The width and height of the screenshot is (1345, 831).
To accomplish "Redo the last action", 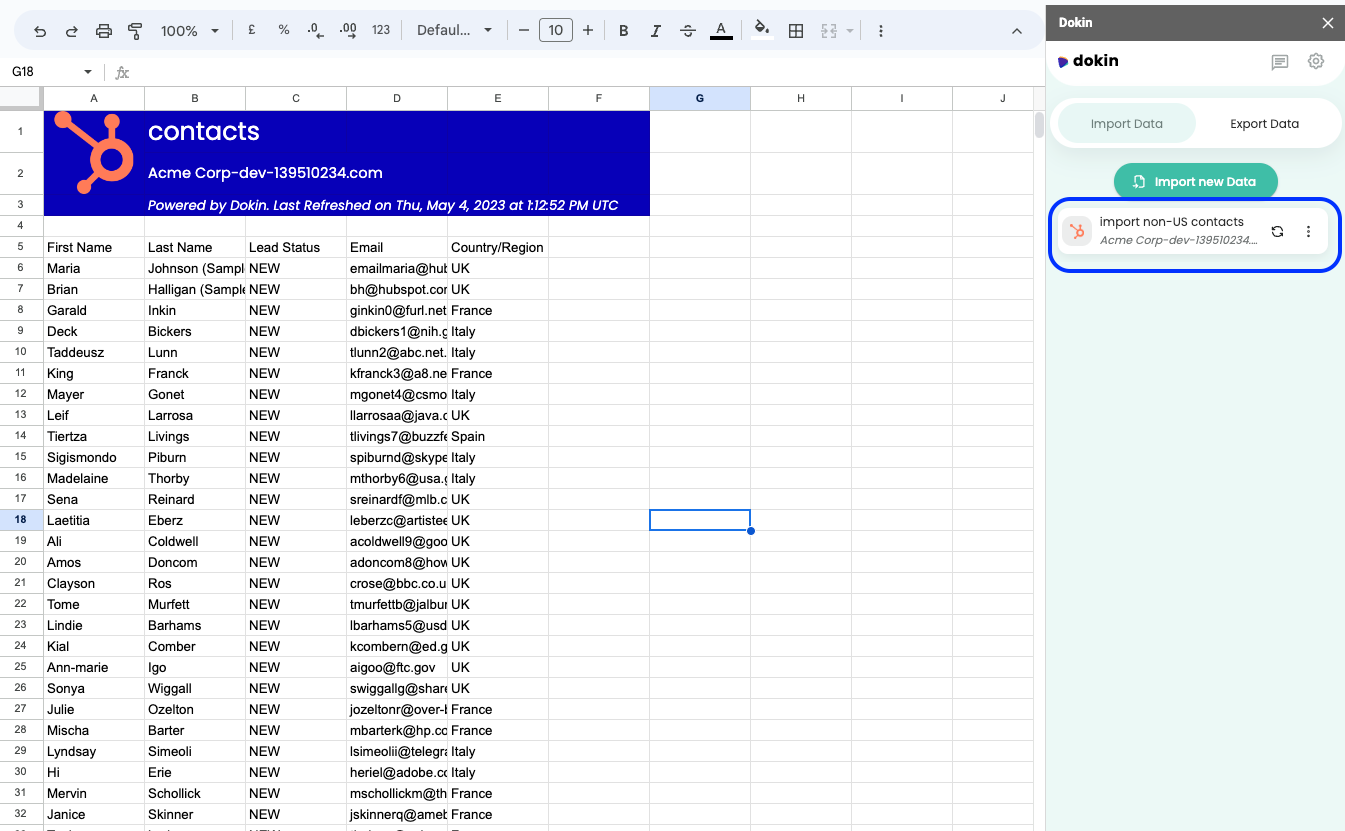I will tap(72, 31).
